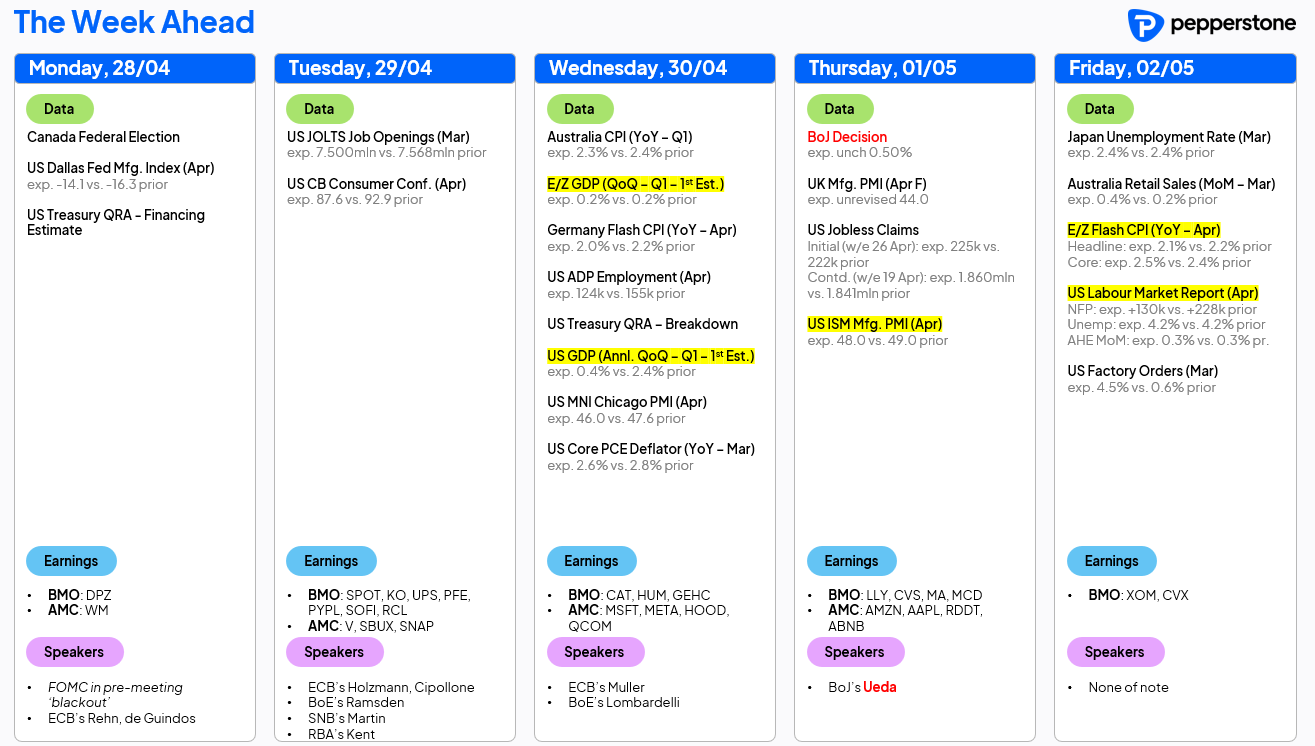
Task: Select the Thursday, 01/05 header
Action: 882,68
